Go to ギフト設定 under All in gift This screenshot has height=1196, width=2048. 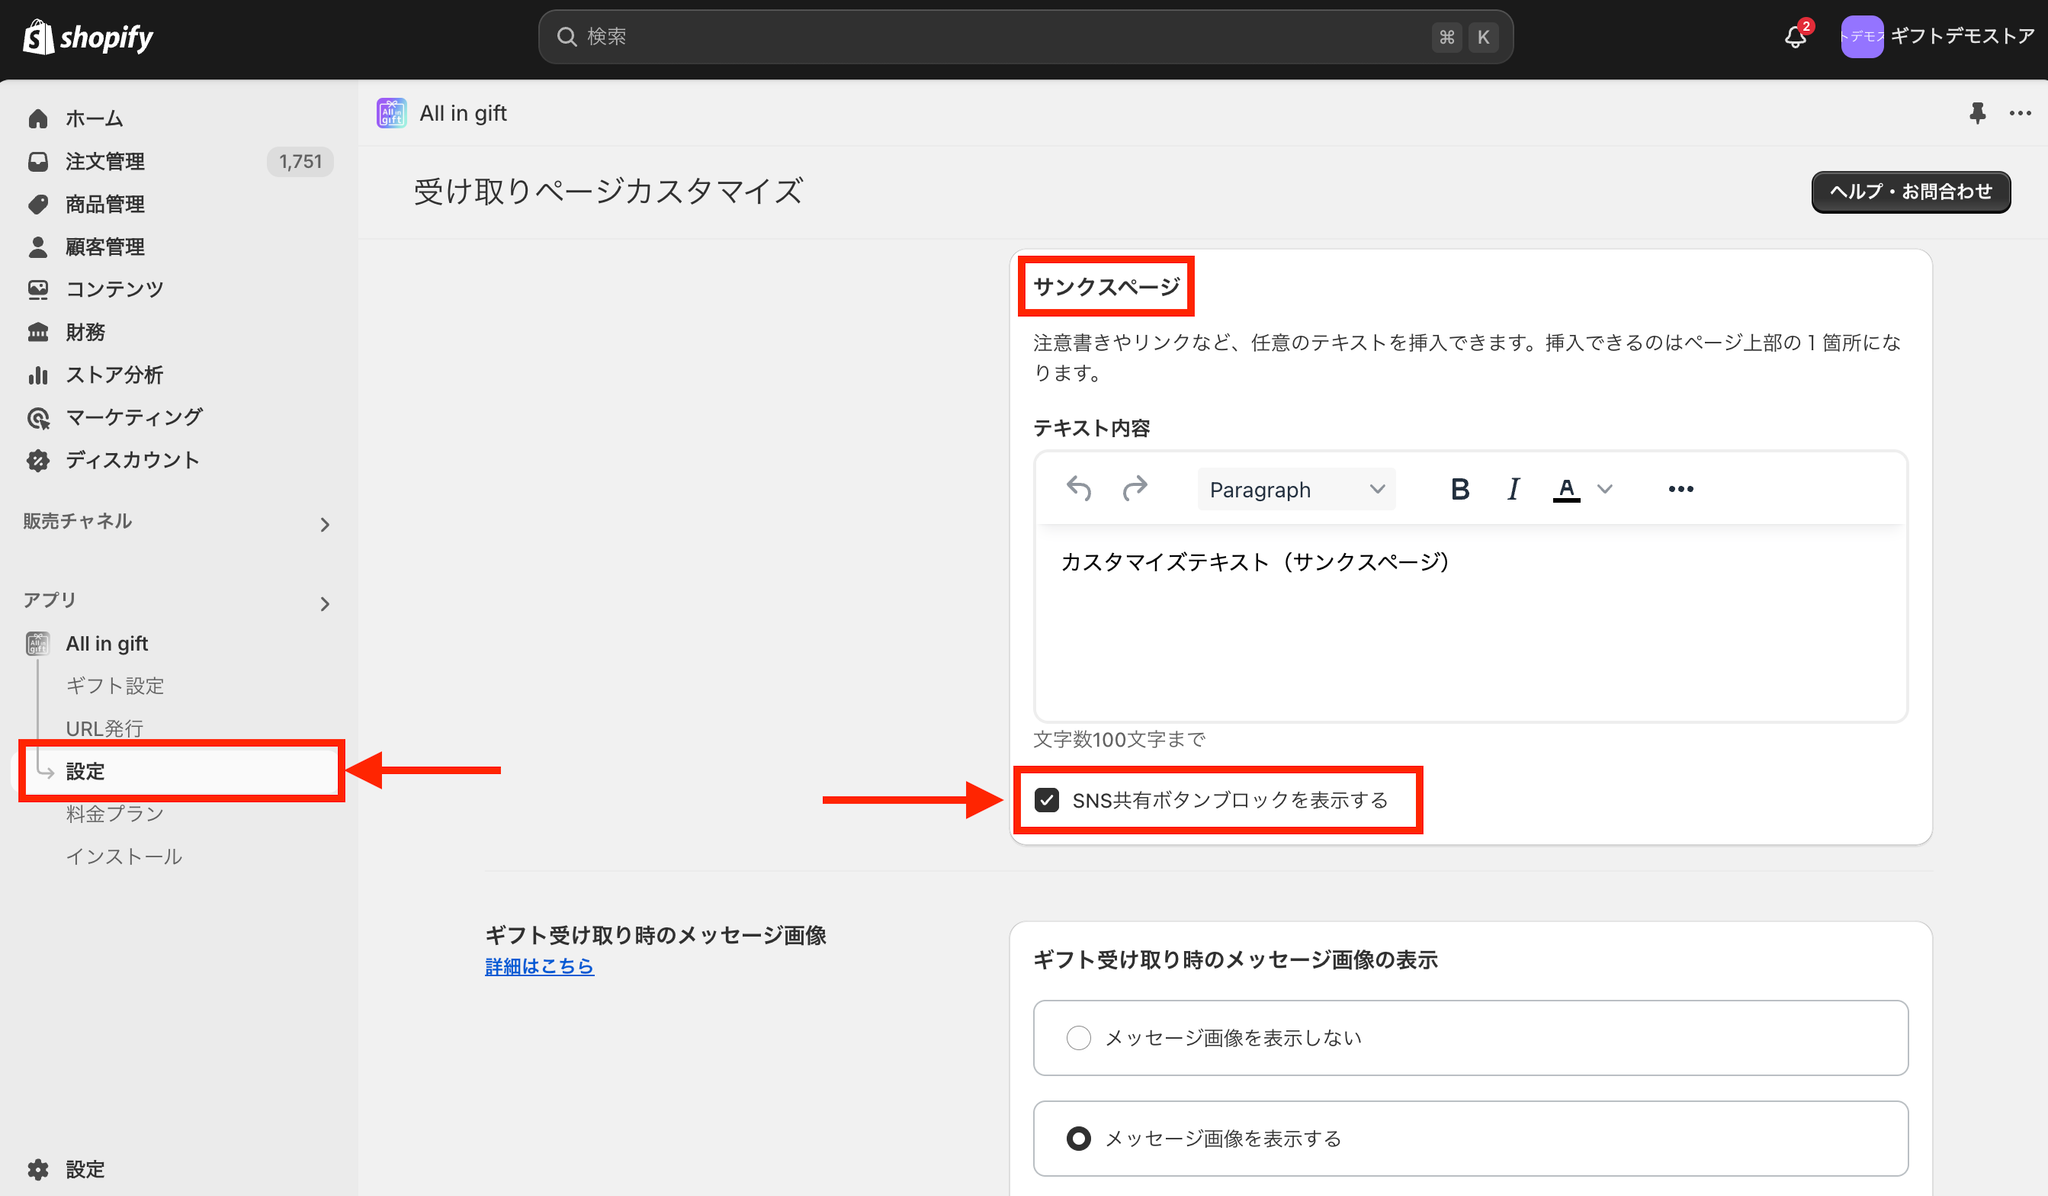(115, 686)
